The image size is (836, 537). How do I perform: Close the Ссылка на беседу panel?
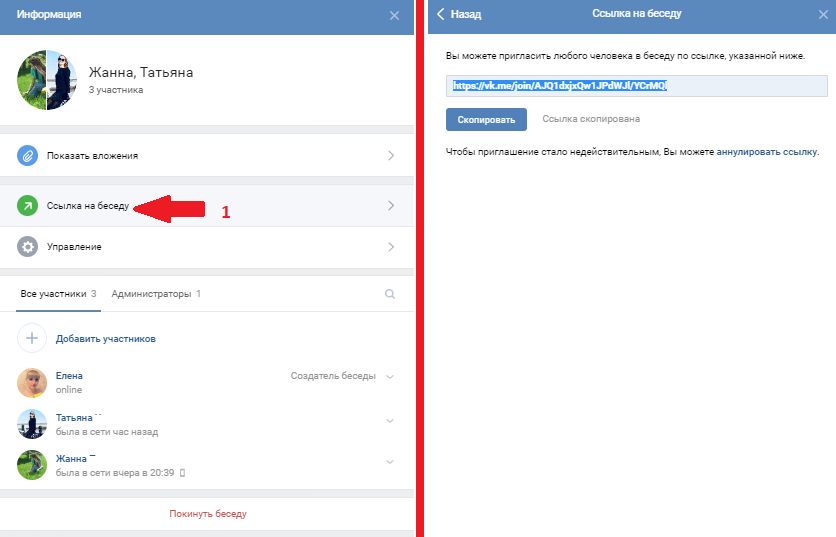[816, 15]
